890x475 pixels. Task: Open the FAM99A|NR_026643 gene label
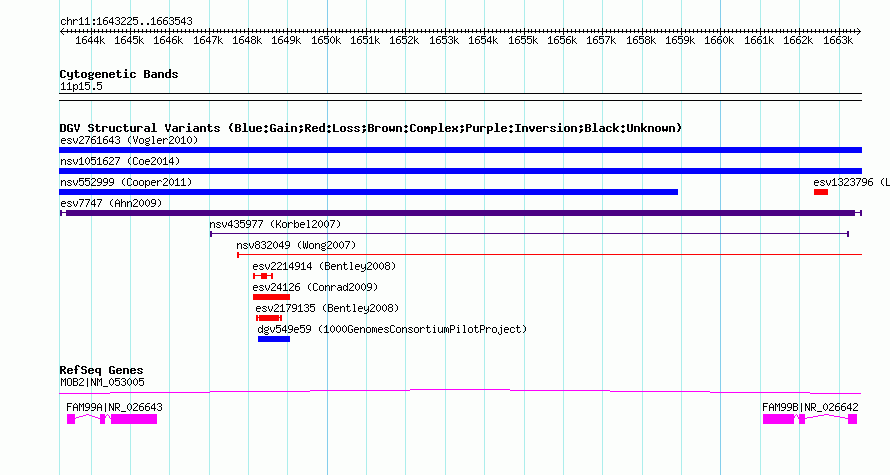pos(114,407)
